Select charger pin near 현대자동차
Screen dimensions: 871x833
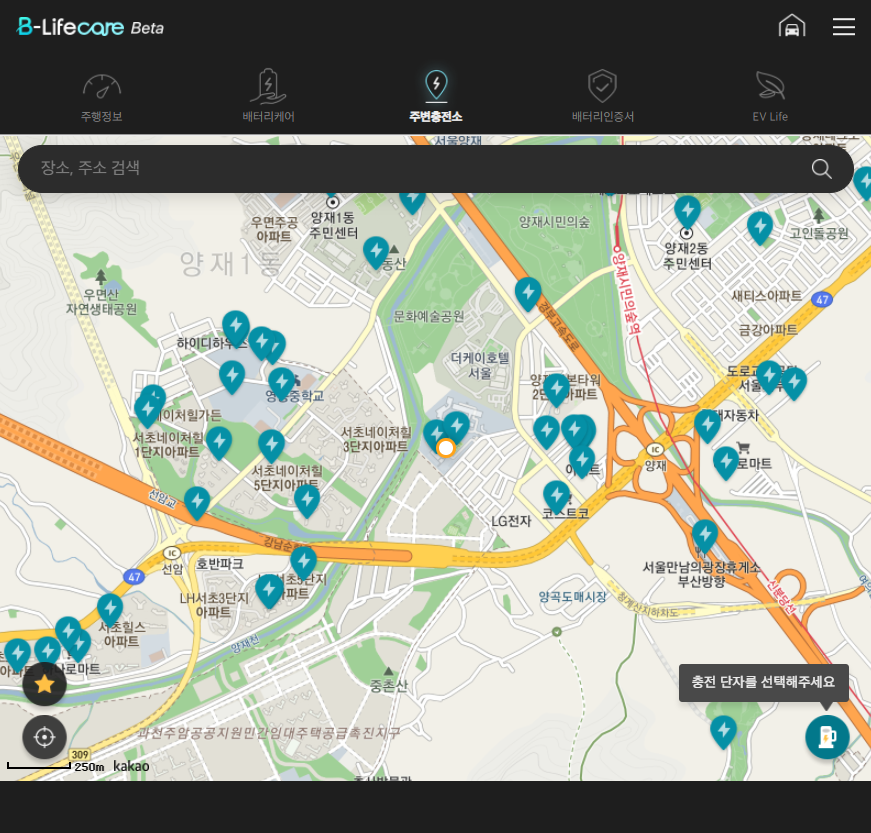(707, 425)
